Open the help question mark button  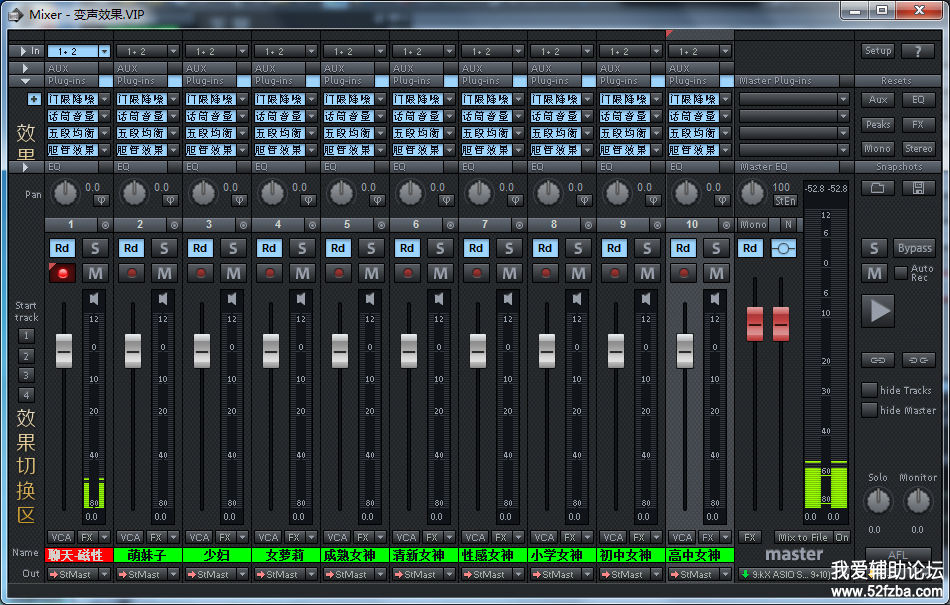coord(917,51)
